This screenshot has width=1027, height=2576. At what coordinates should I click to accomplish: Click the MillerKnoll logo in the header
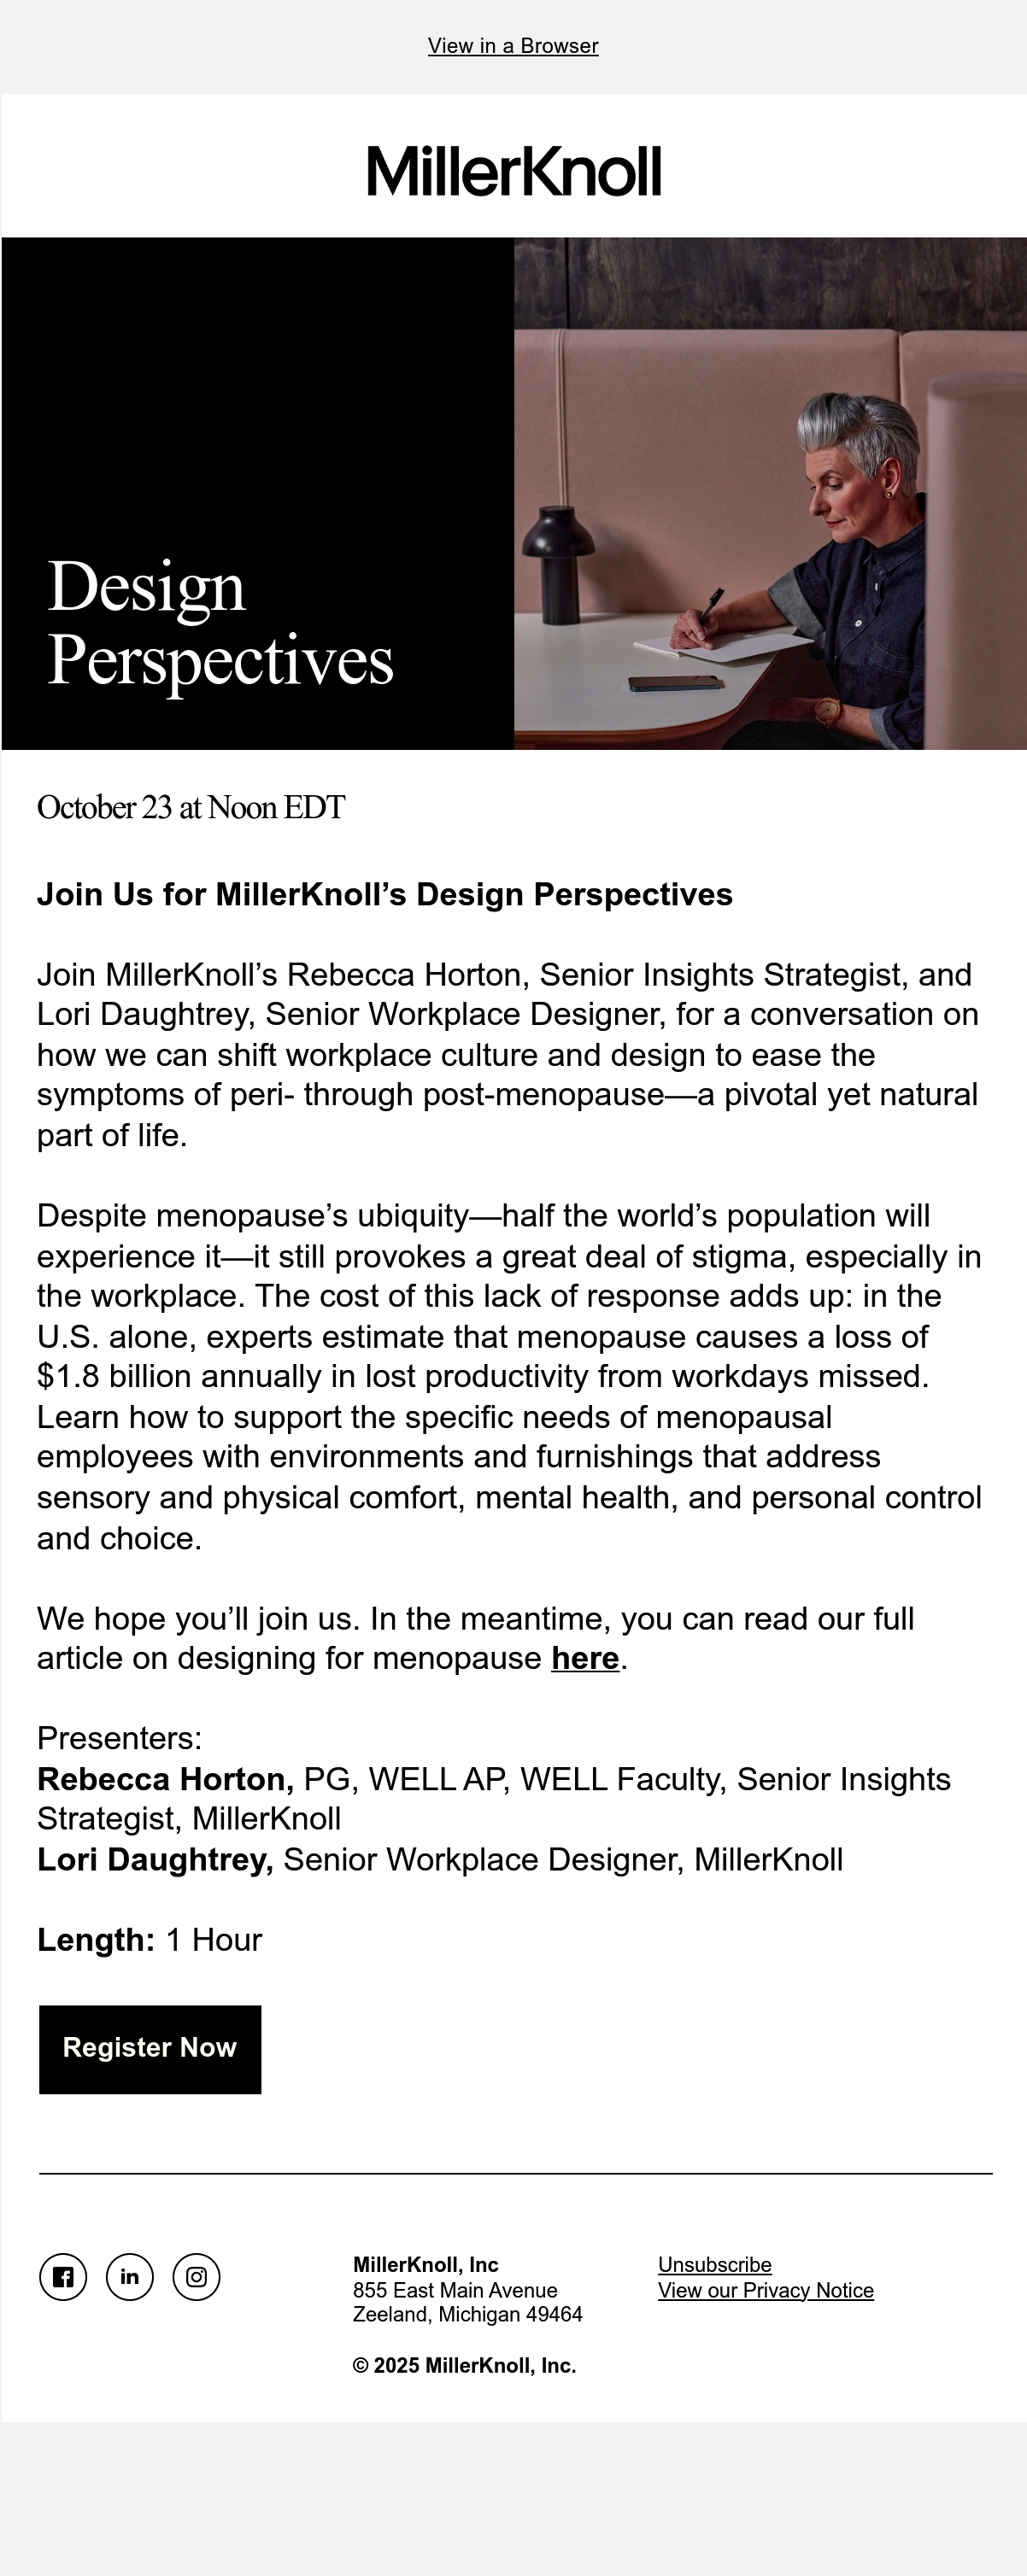pyautogui.click(x=514, y=170)
